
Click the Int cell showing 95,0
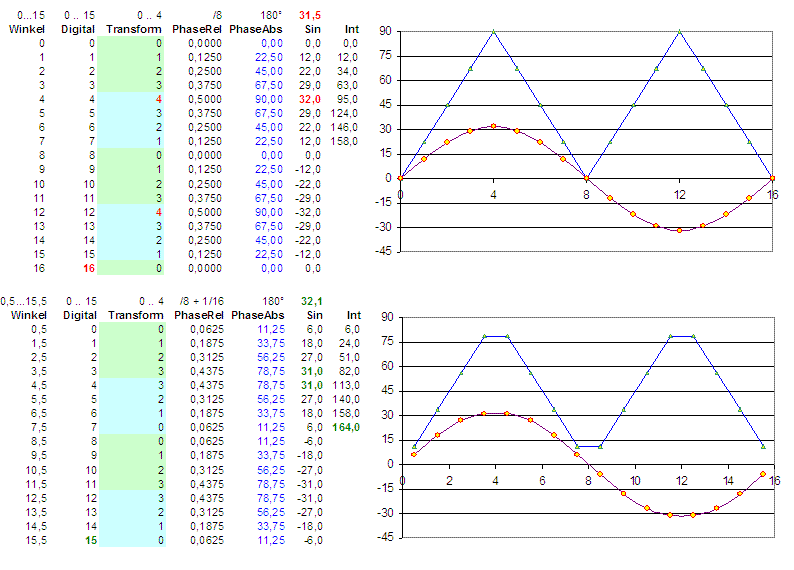point(347,99)
